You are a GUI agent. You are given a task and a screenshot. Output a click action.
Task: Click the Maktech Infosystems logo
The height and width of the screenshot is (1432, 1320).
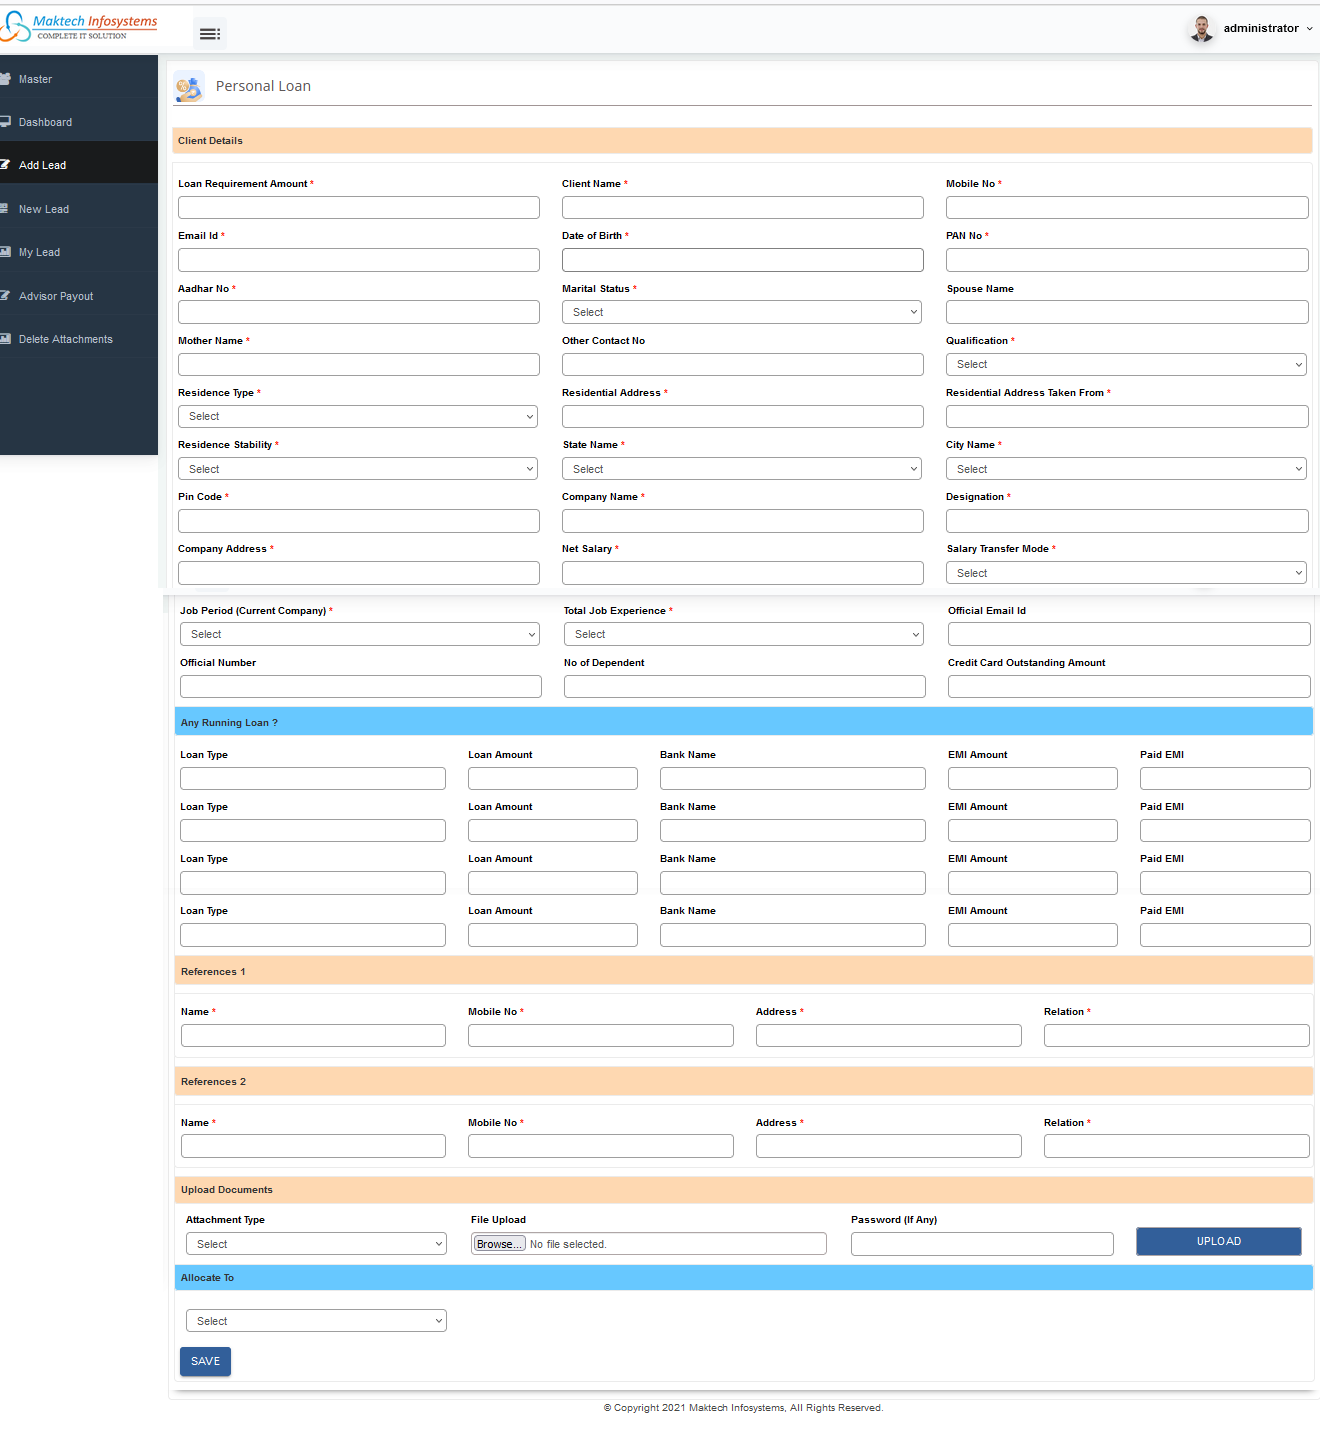[x=80, y=27]
